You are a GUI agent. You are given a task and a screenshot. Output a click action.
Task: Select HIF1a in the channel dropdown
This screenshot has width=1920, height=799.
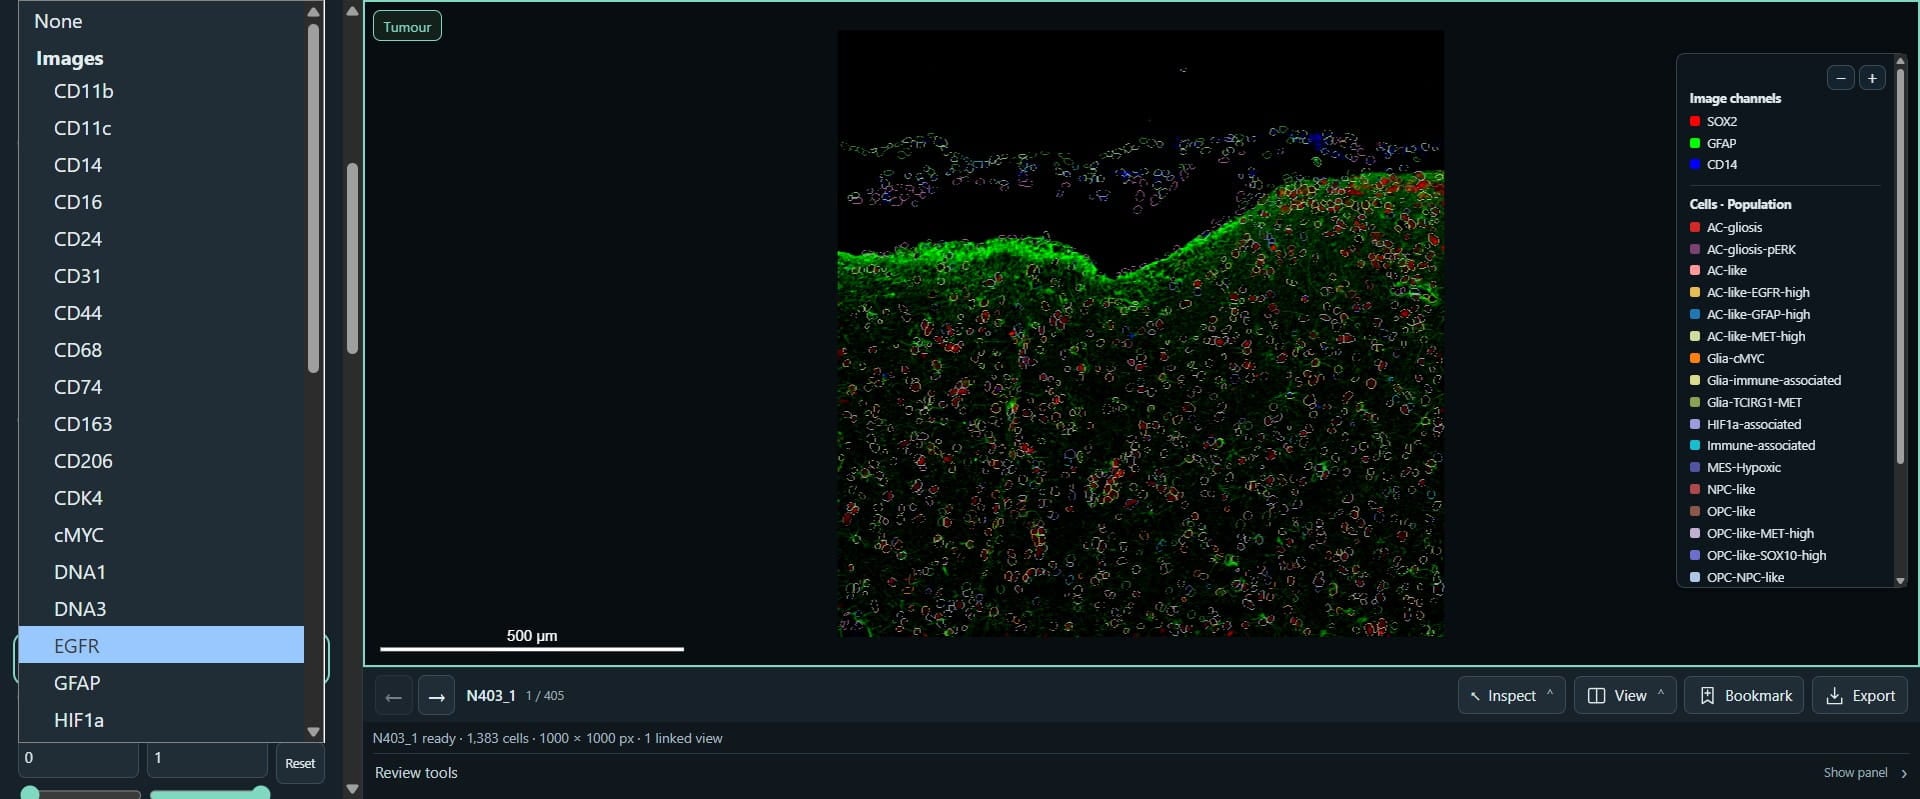[x=161, y=720]
